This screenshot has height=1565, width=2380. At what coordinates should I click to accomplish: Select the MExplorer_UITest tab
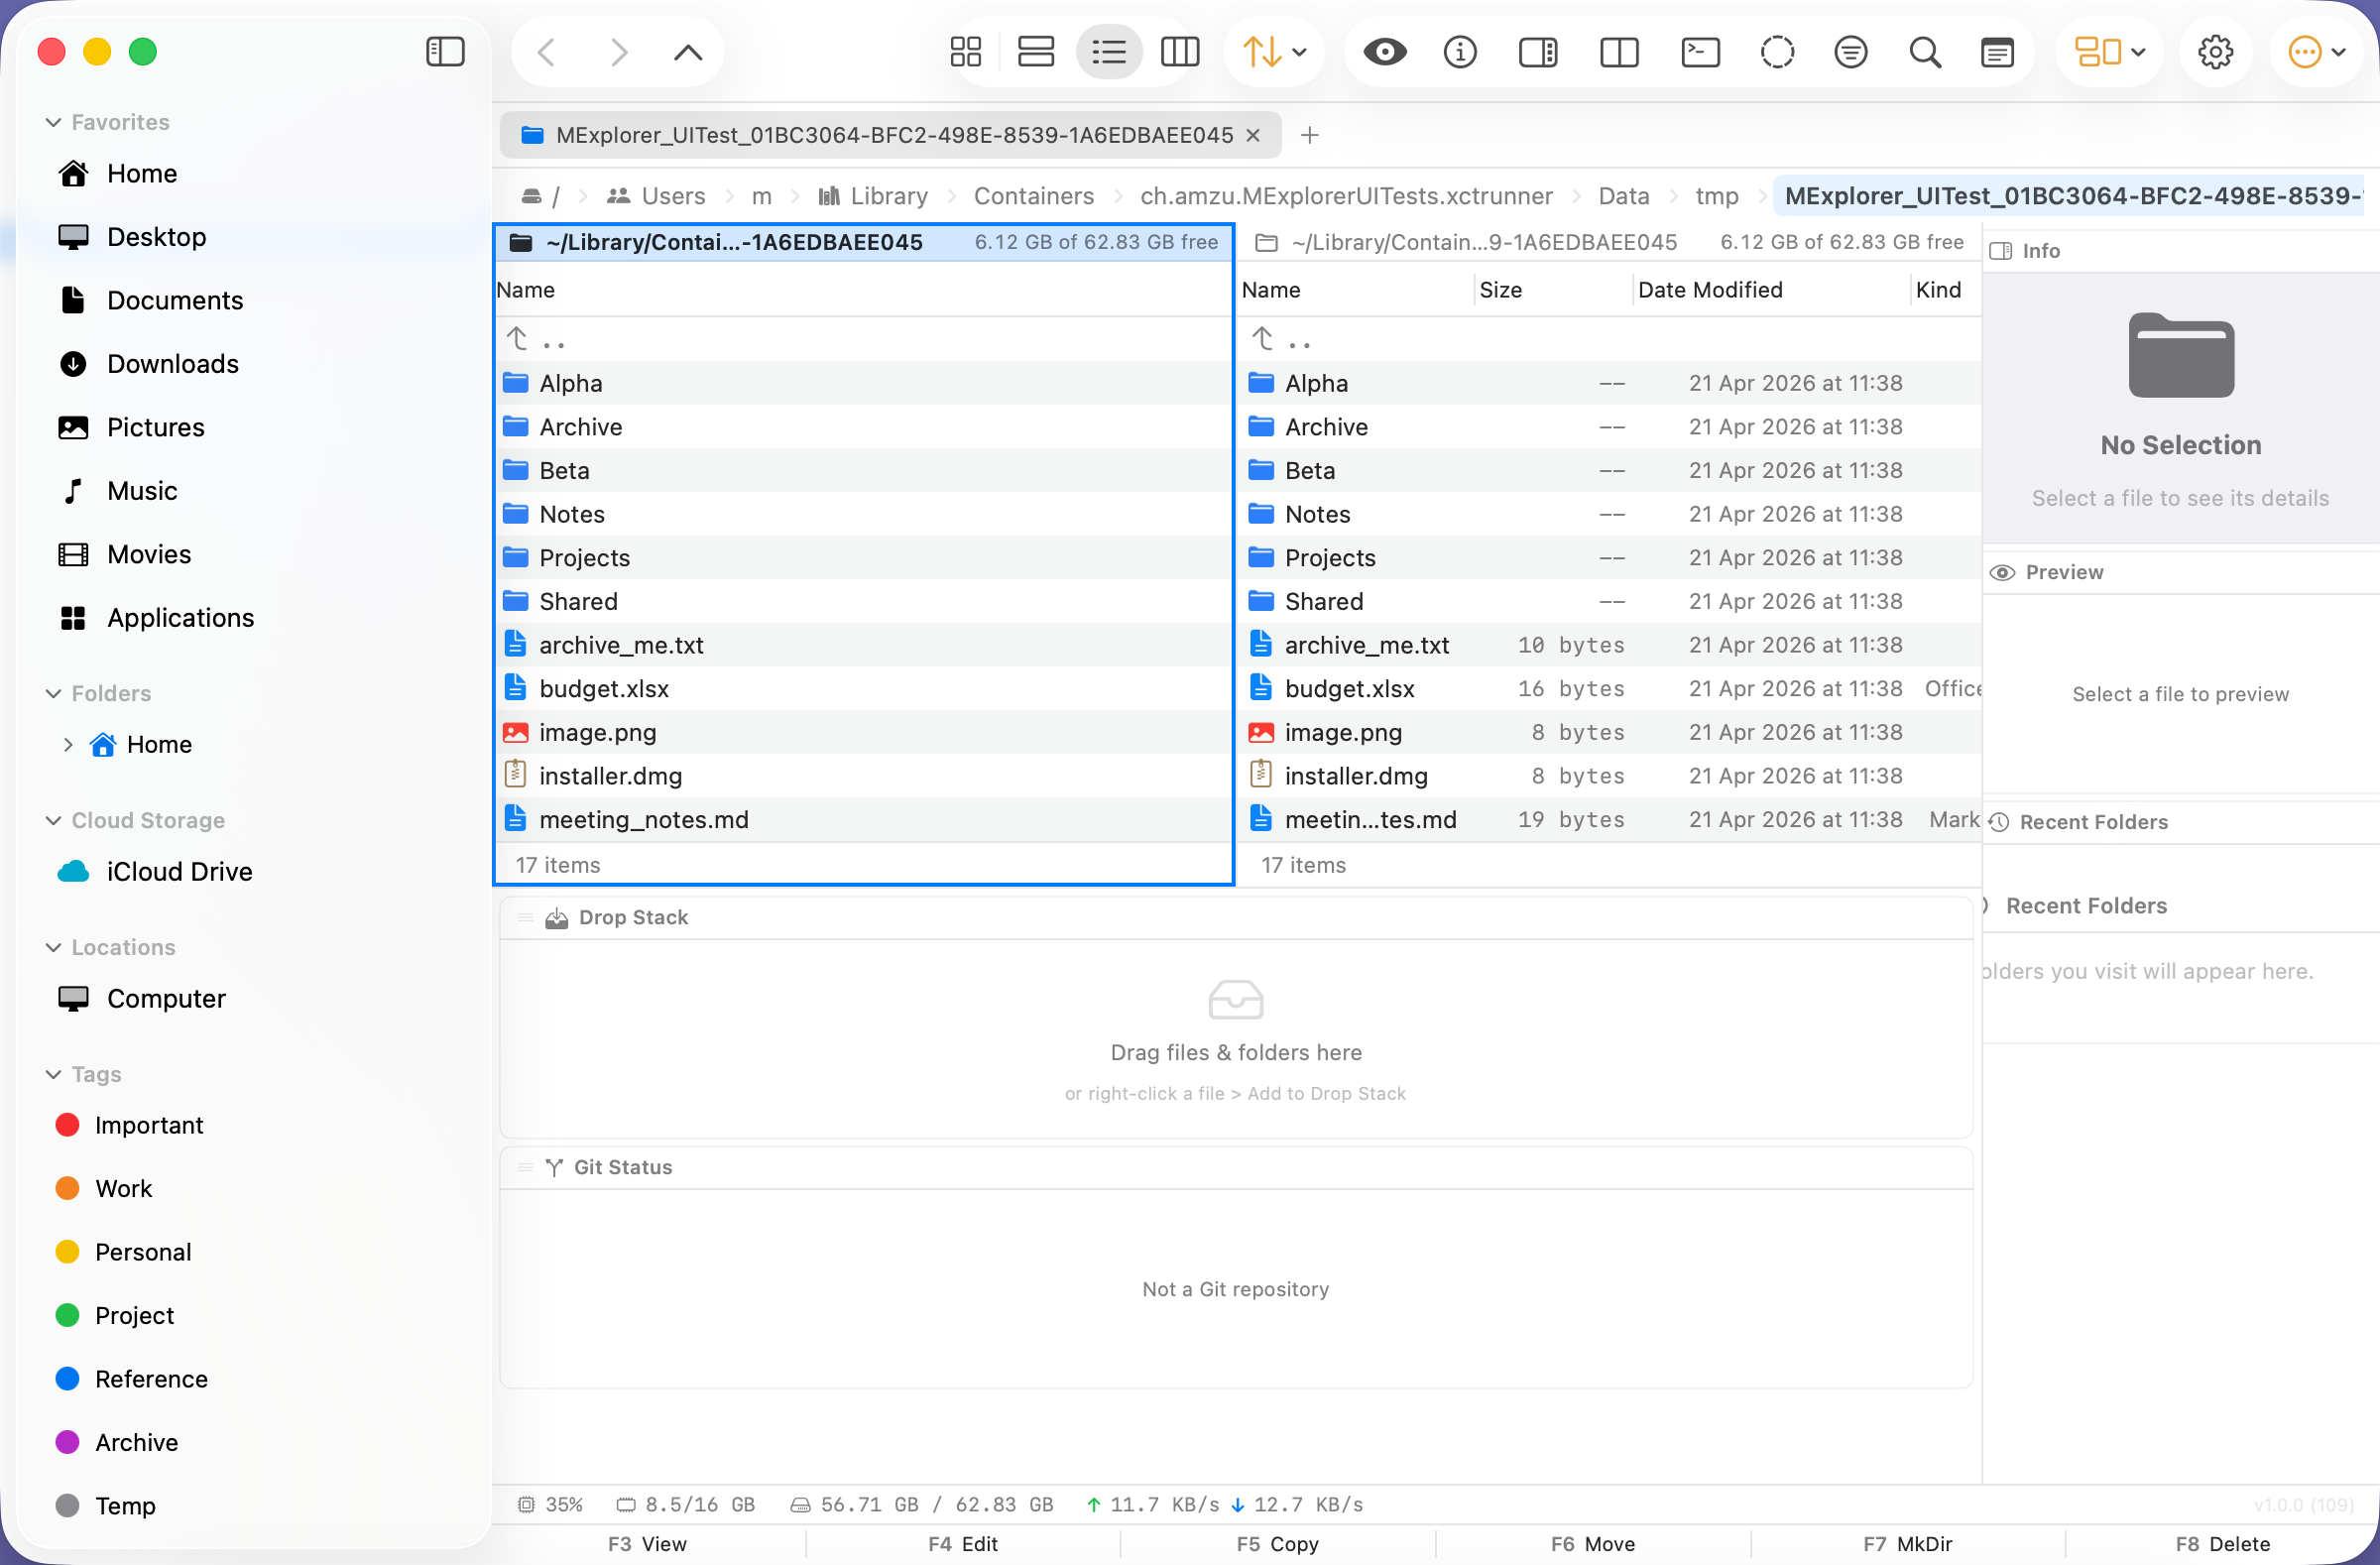pos(890,135)
